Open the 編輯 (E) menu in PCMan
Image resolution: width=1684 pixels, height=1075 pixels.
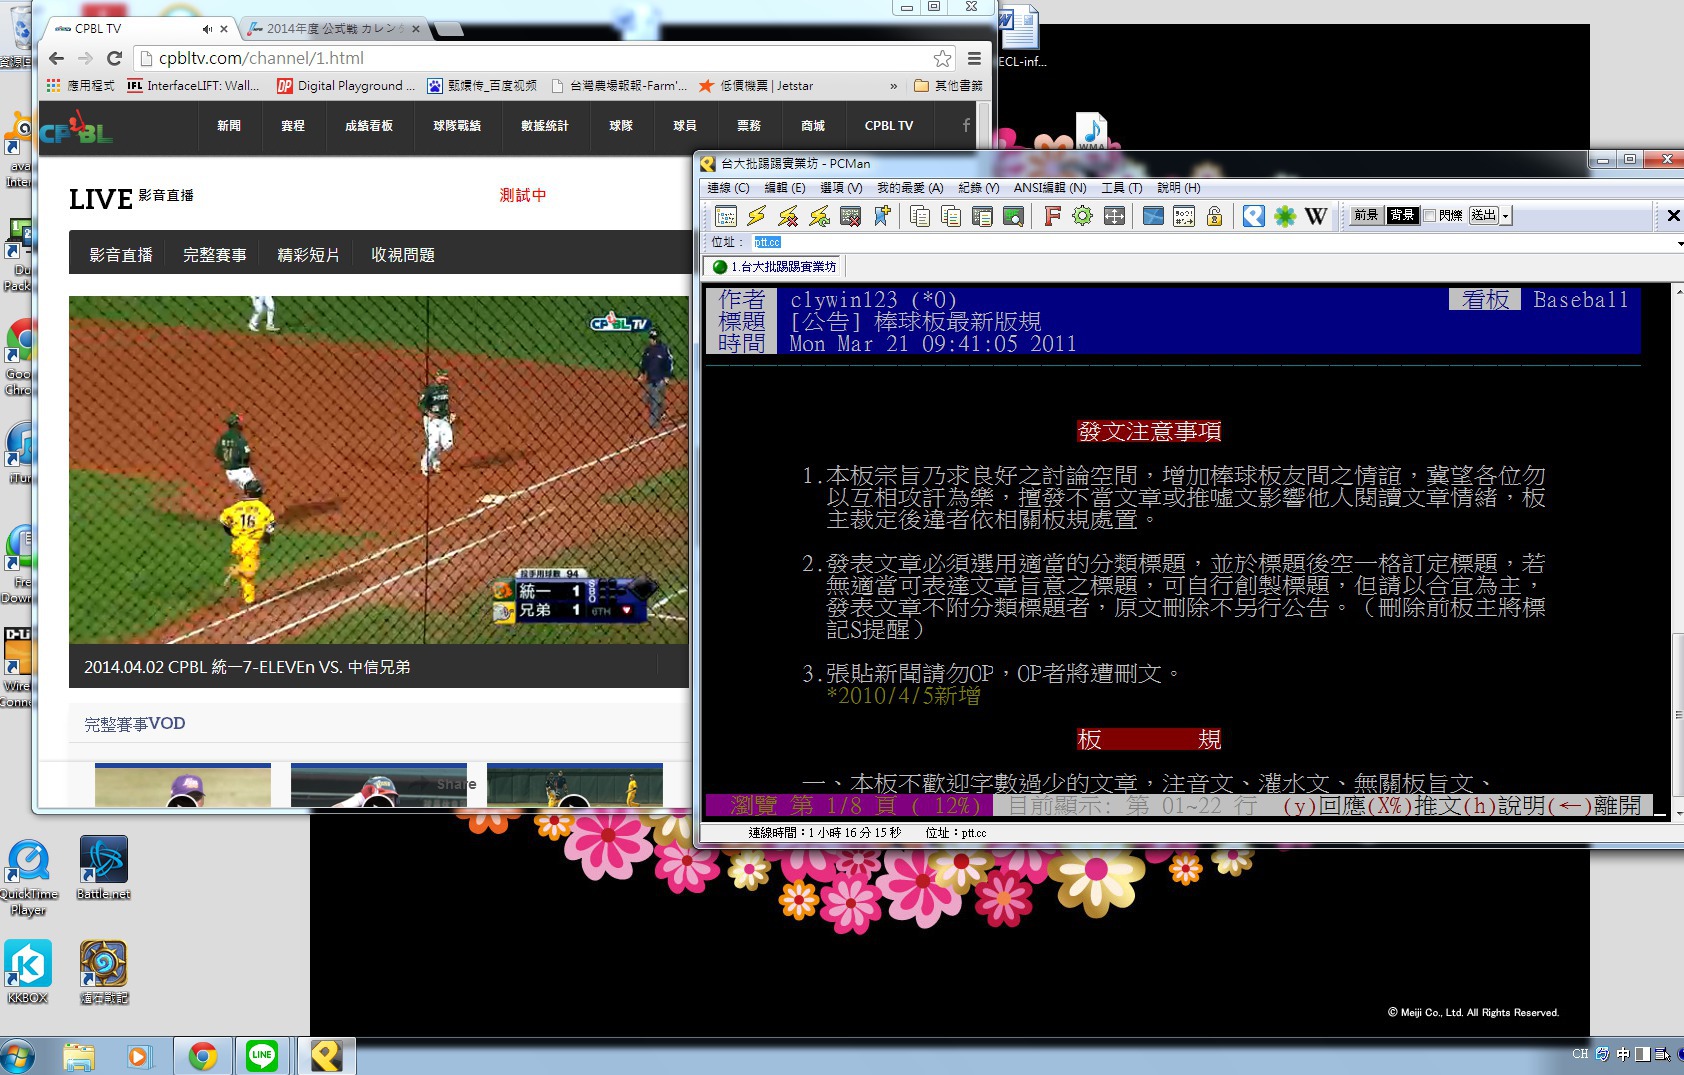(x=784, y=188)
